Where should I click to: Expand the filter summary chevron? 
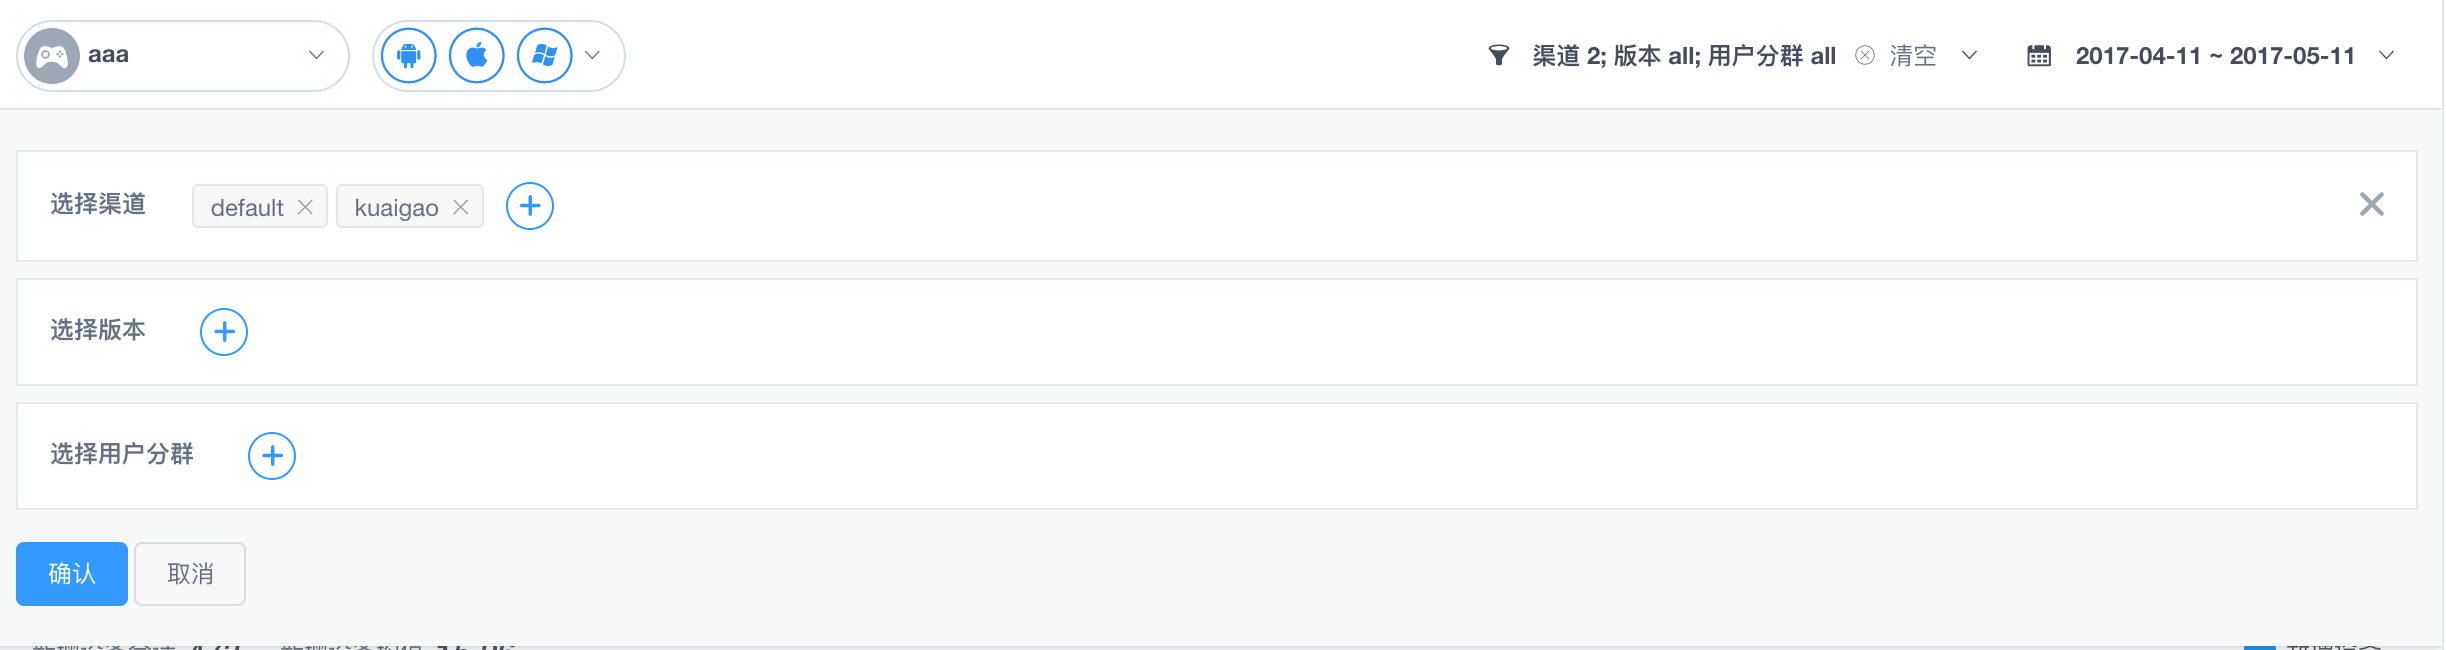point(1970,55)
